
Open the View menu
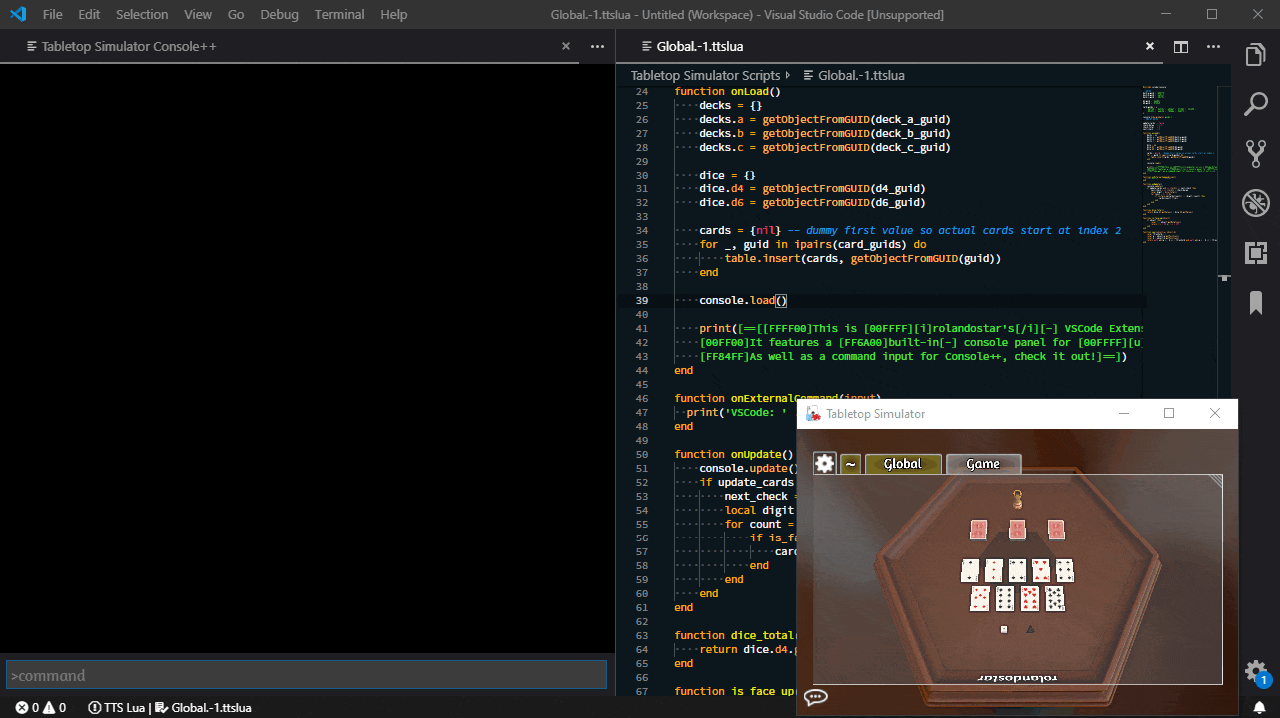(x=198, y=15)
